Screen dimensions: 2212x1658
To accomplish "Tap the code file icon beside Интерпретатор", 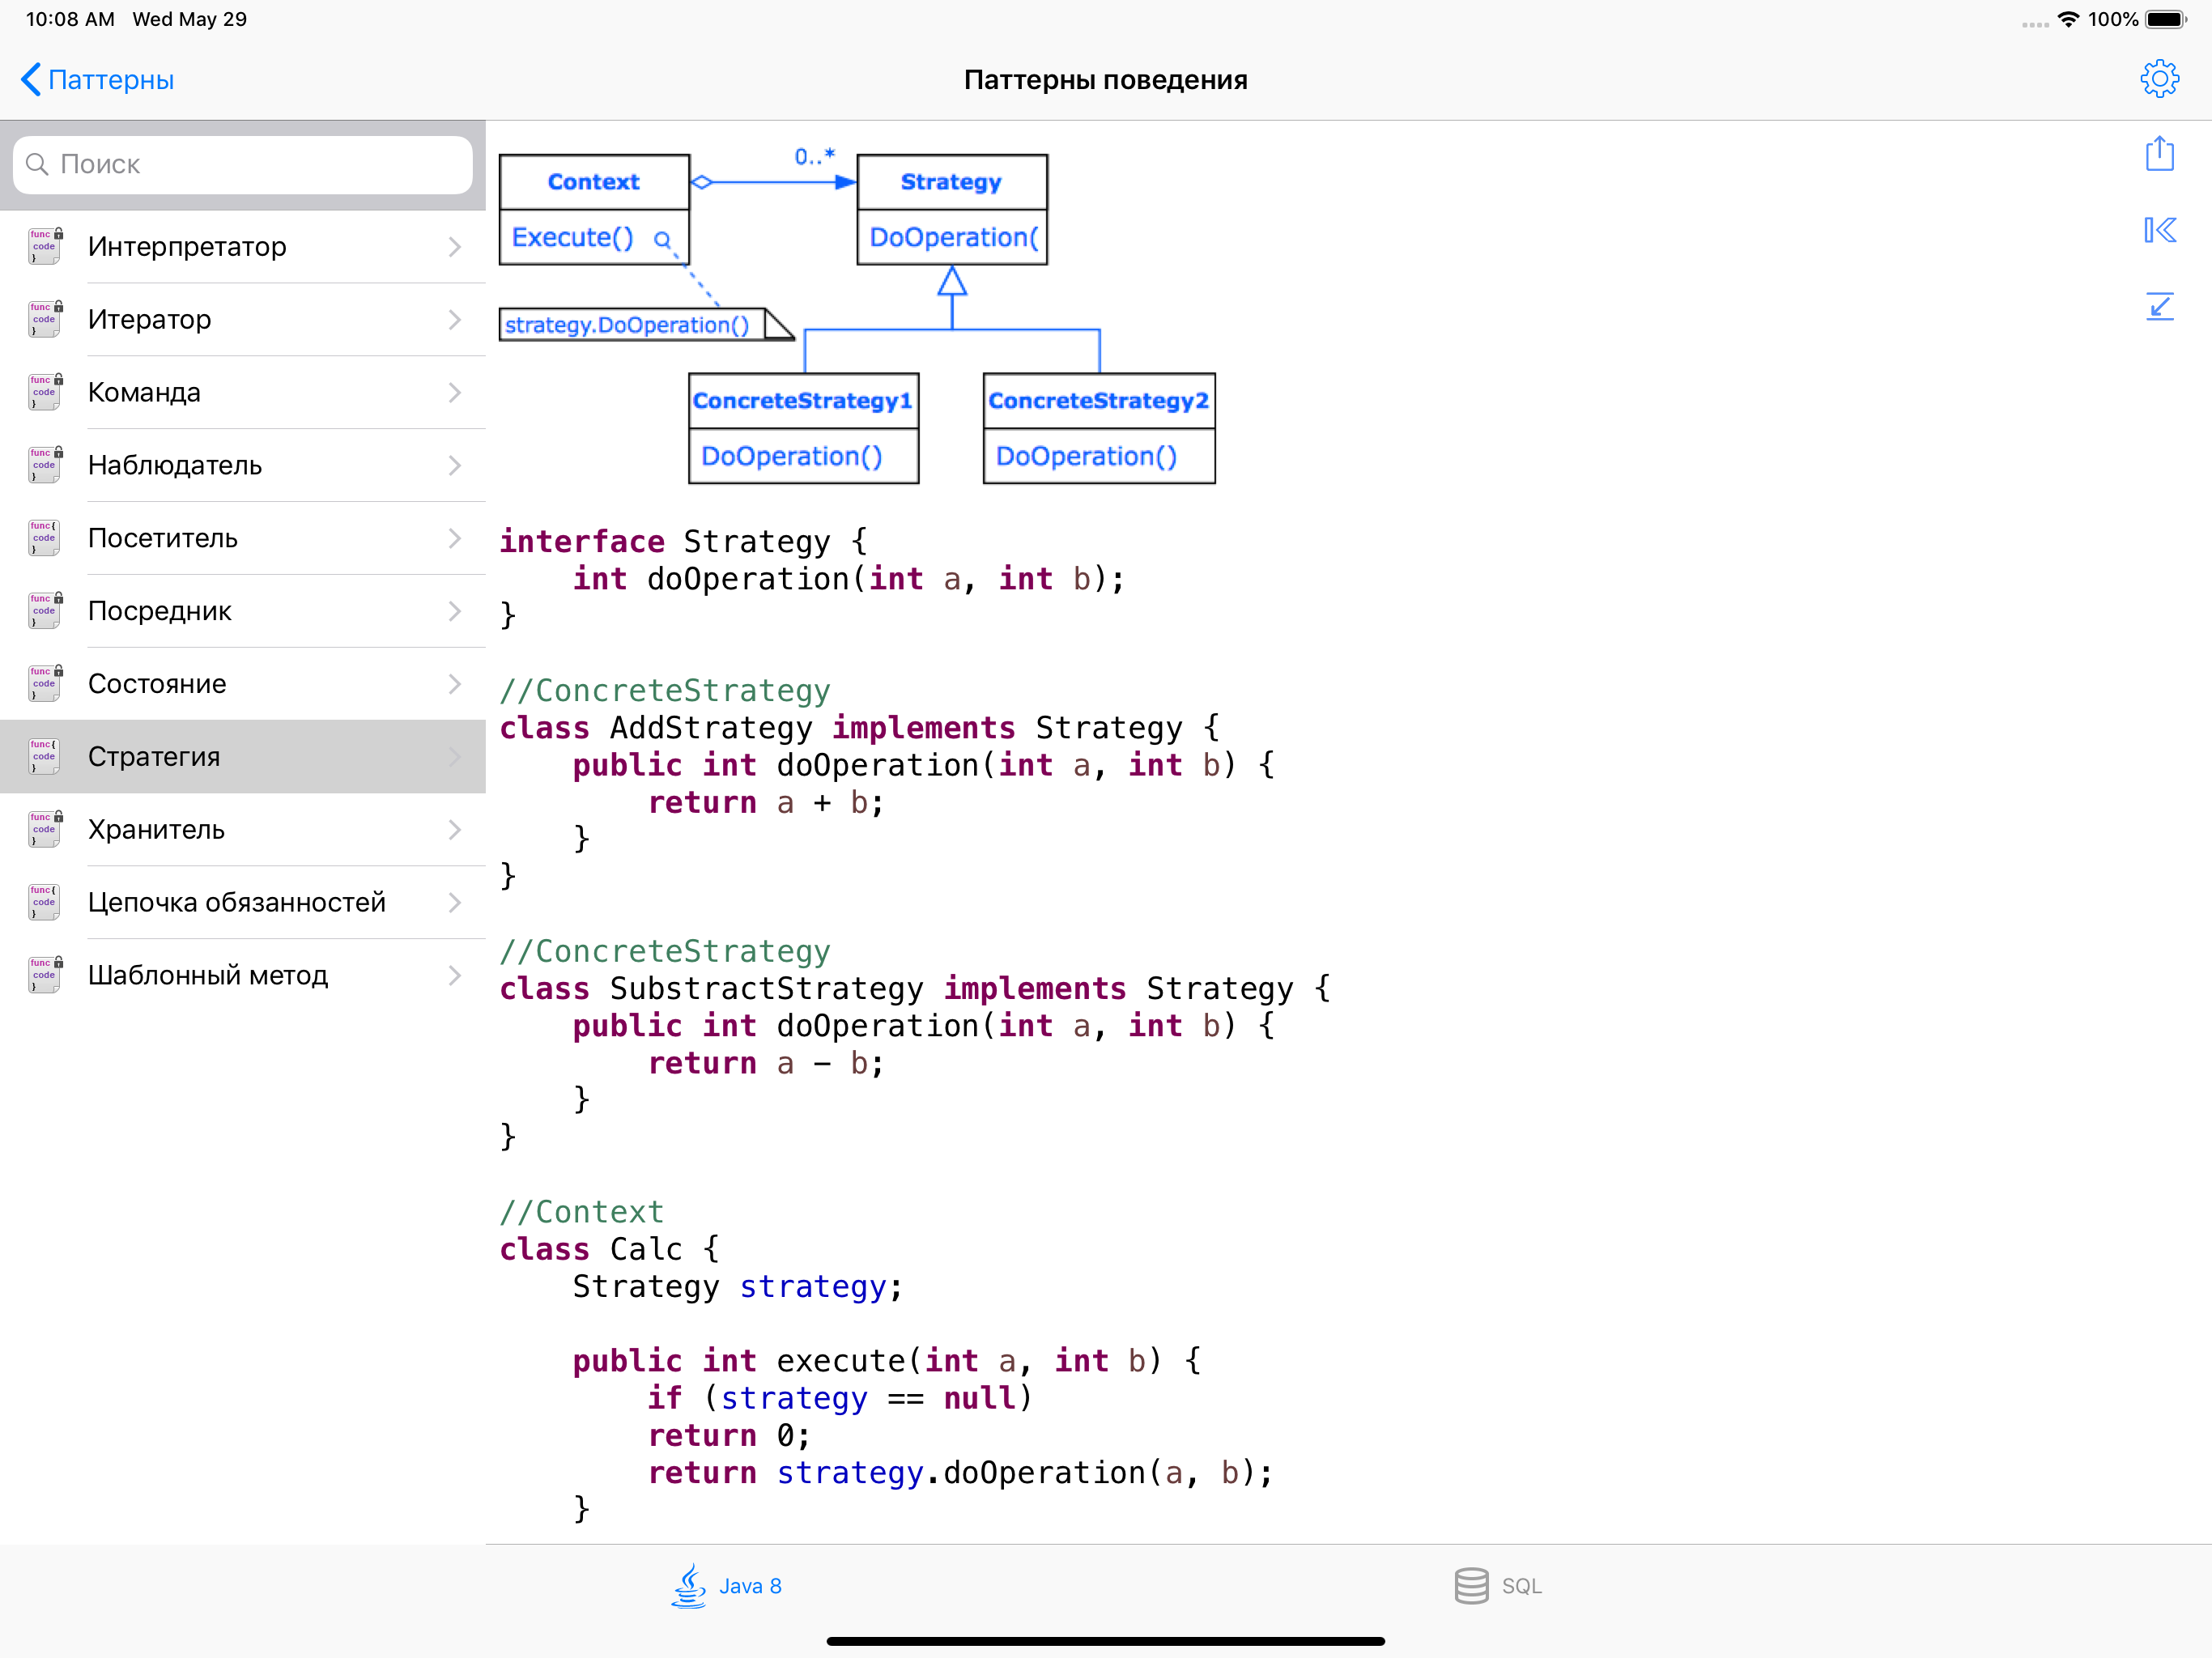I will (45, 246).
